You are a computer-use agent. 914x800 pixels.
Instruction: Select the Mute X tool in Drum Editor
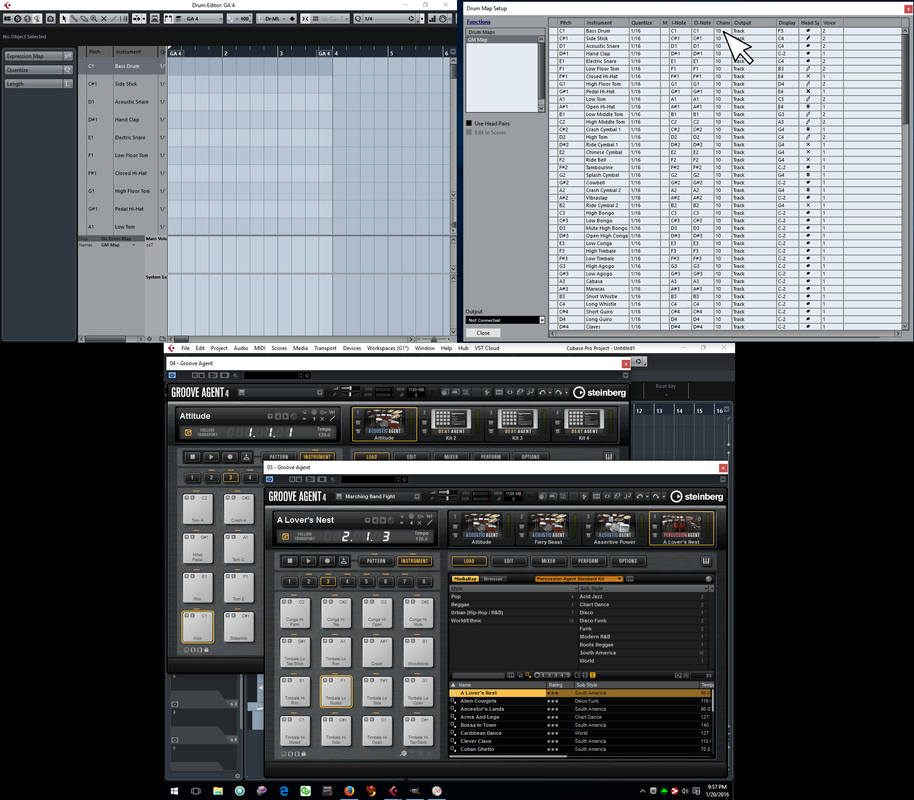coord(104,19)
